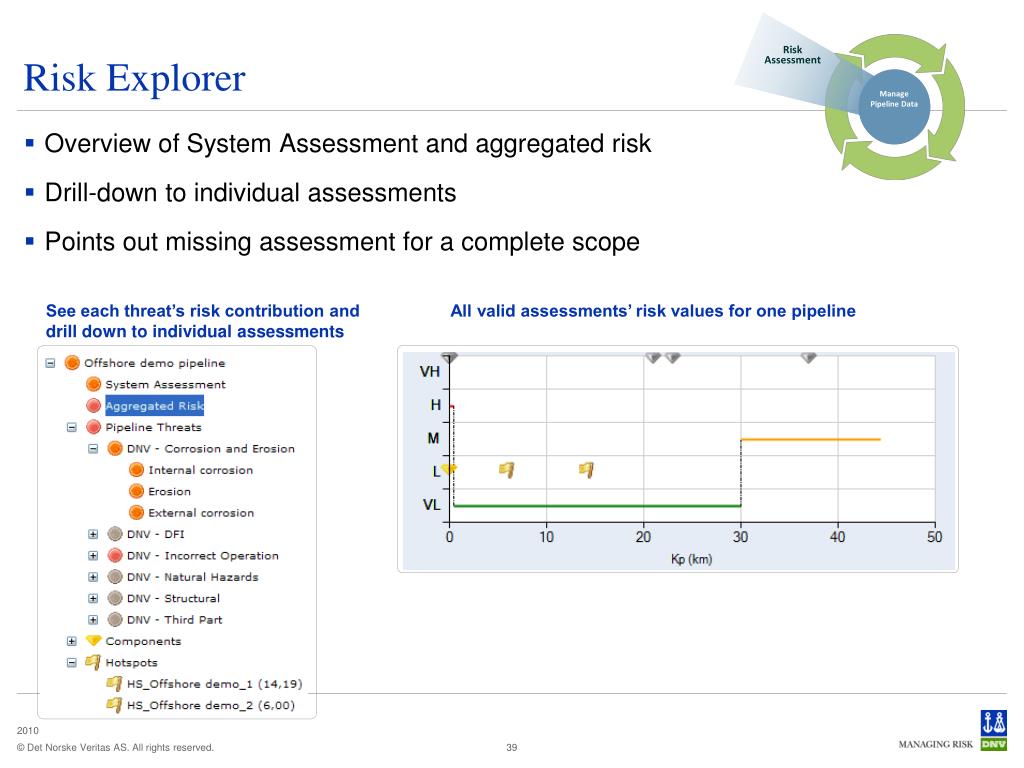Select the DNV - Structural label
Viewport: 1024px width, 768px height.
point(173,598)
